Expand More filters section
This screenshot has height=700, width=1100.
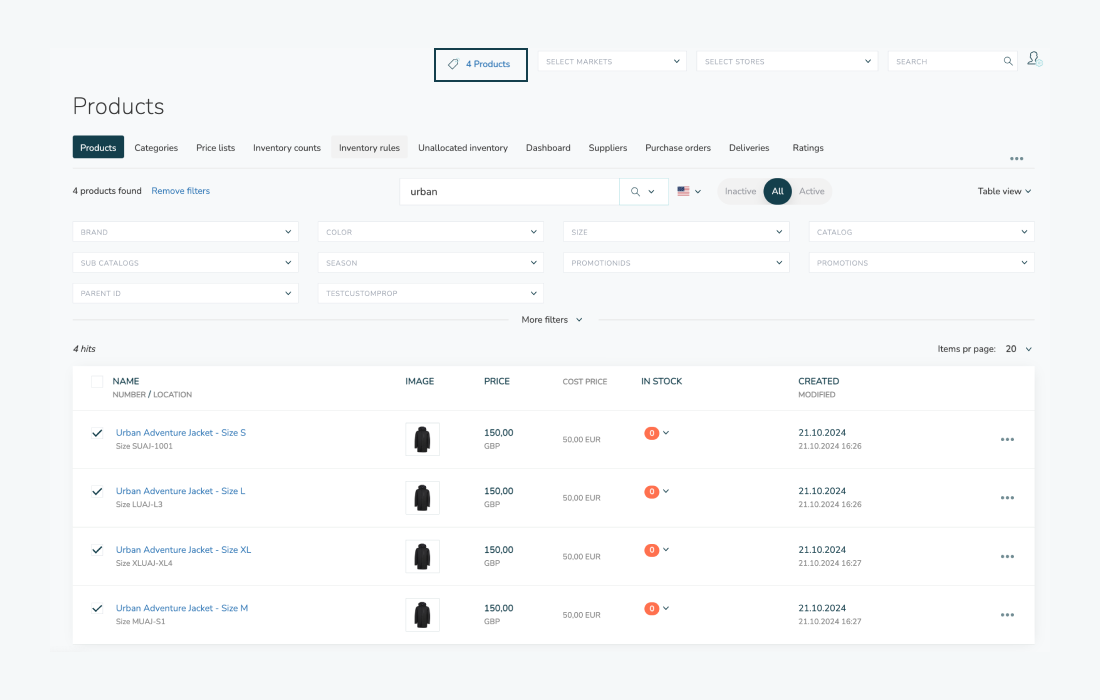[551, 320]
